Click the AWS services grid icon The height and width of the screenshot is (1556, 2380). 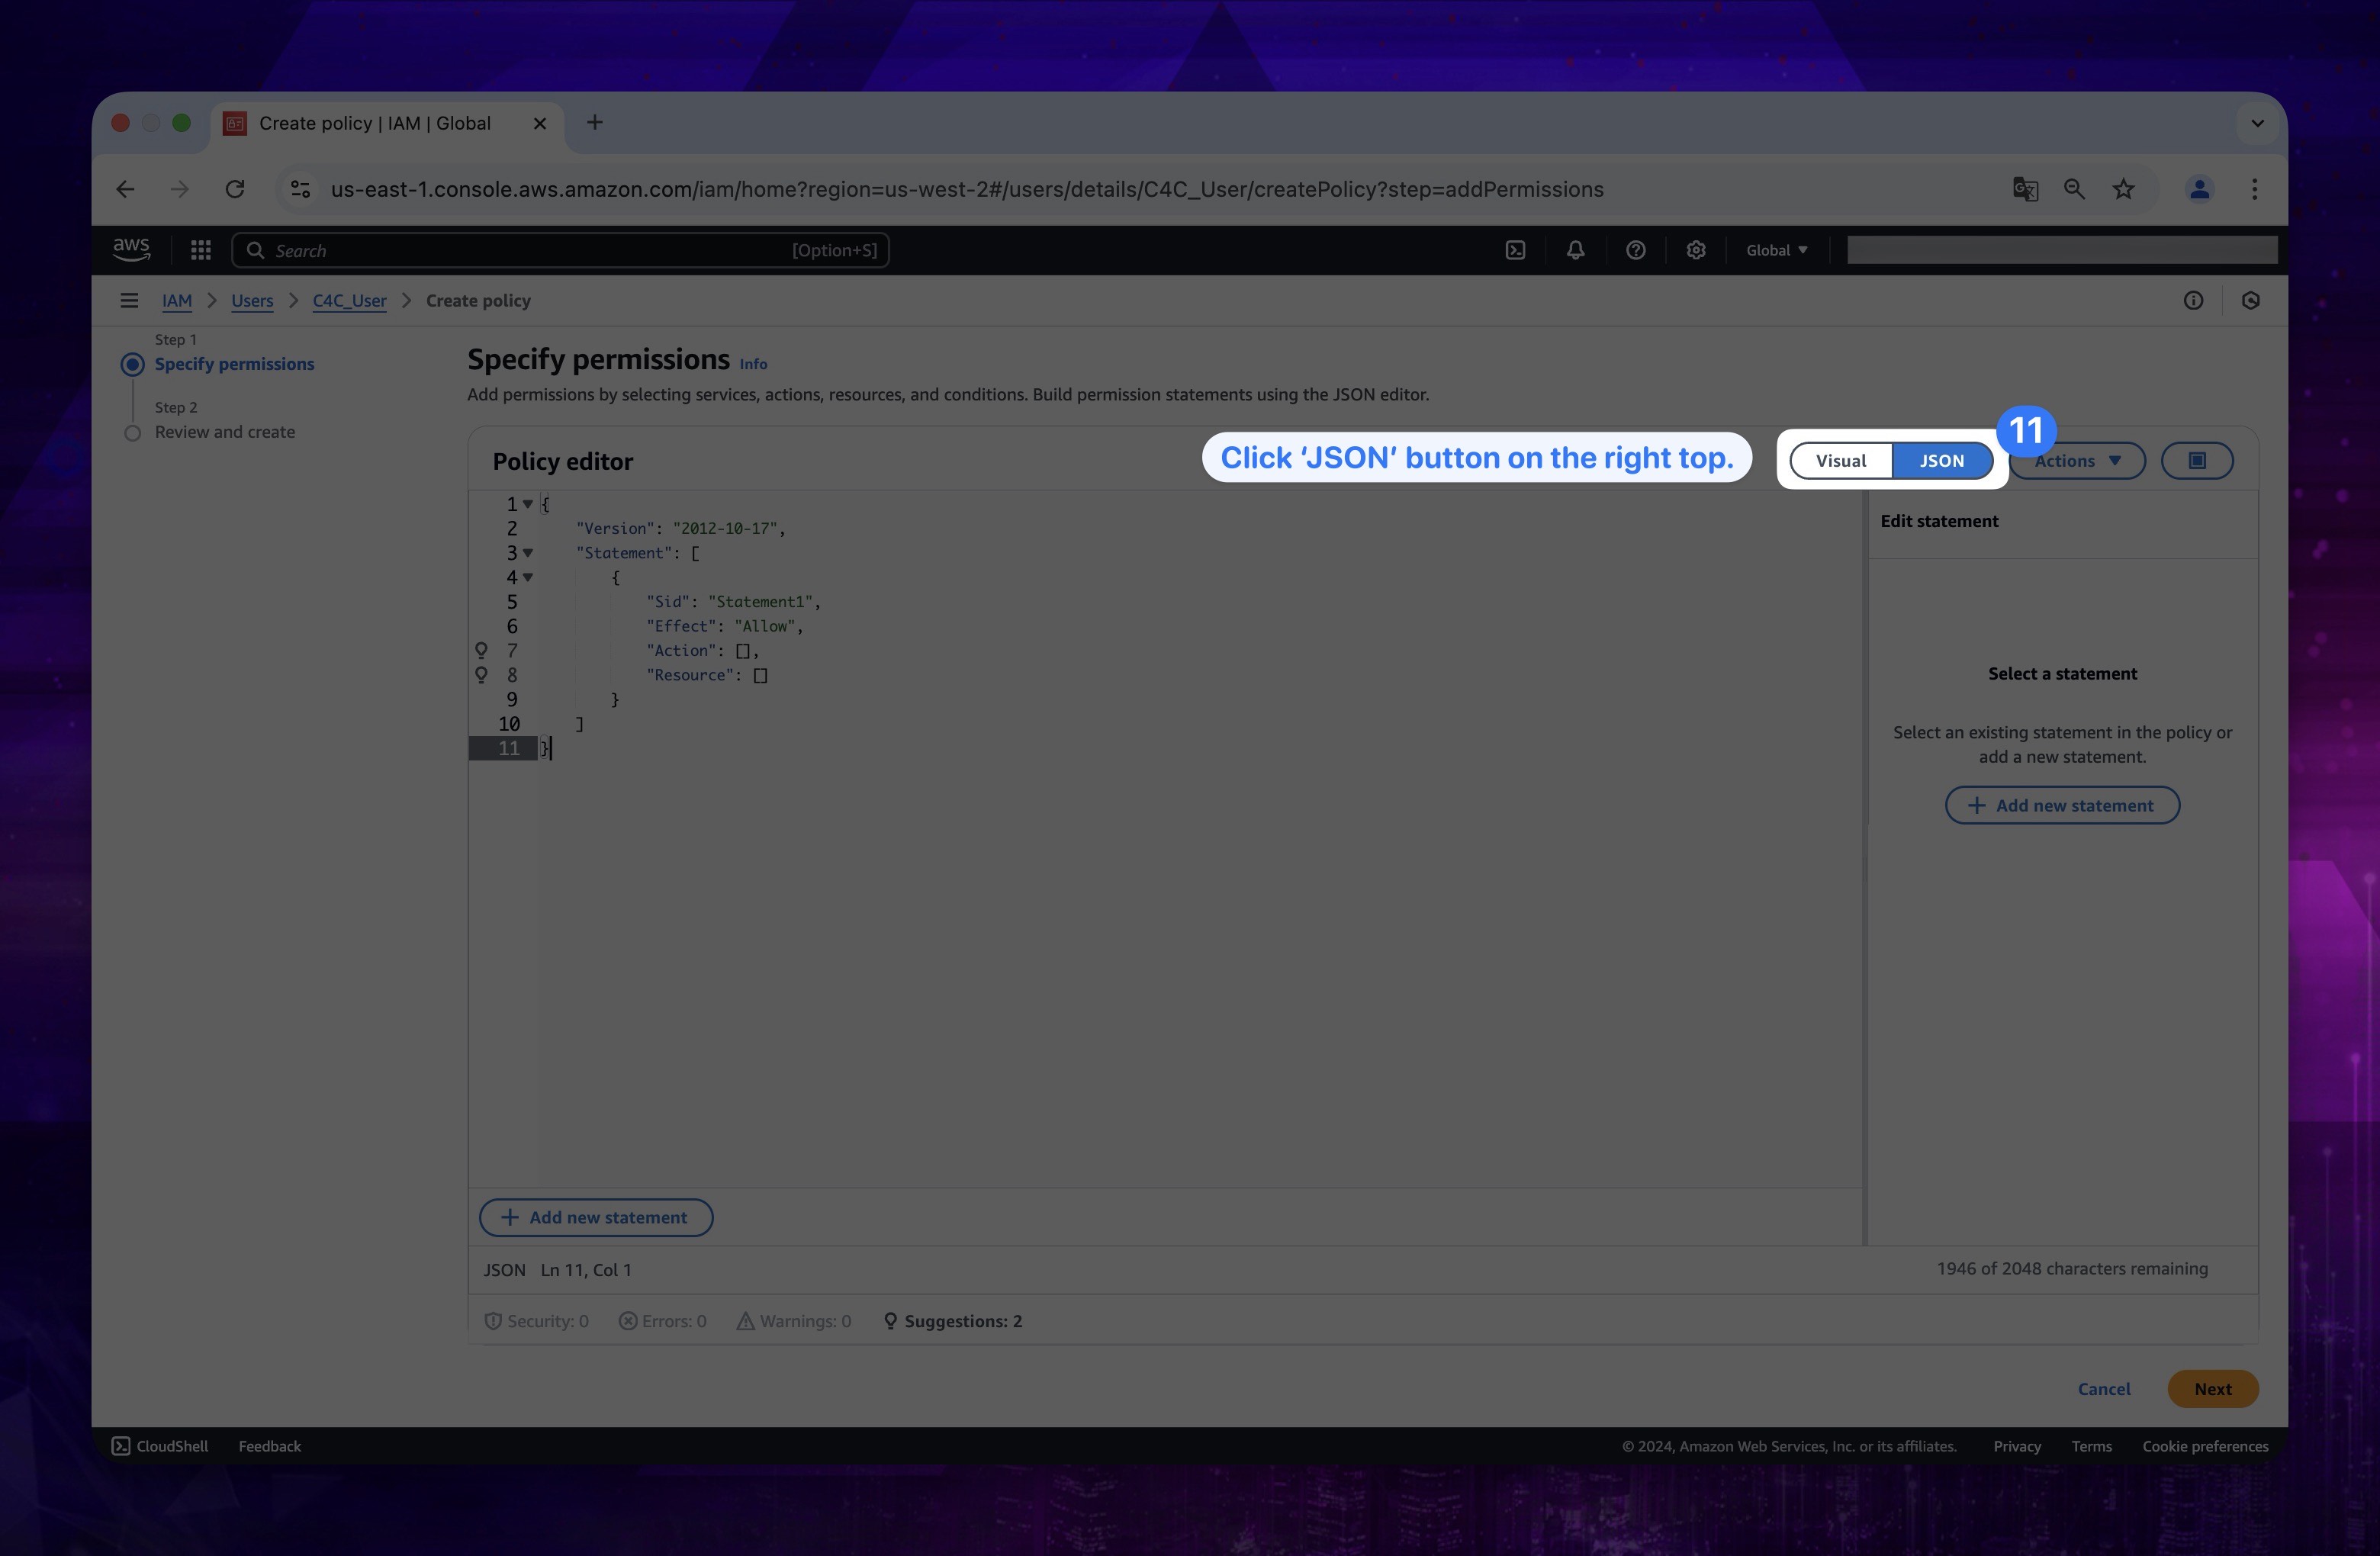pos(196,250)
